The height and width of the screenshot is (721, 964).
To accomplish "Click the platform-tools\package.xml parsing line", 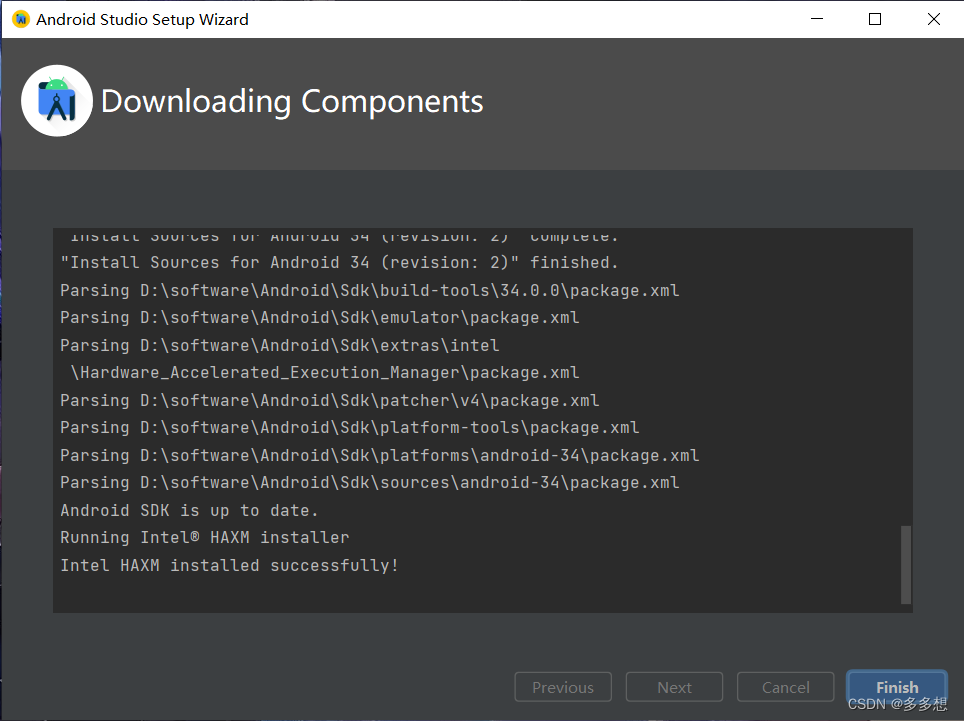I will (x=350, y=428).
